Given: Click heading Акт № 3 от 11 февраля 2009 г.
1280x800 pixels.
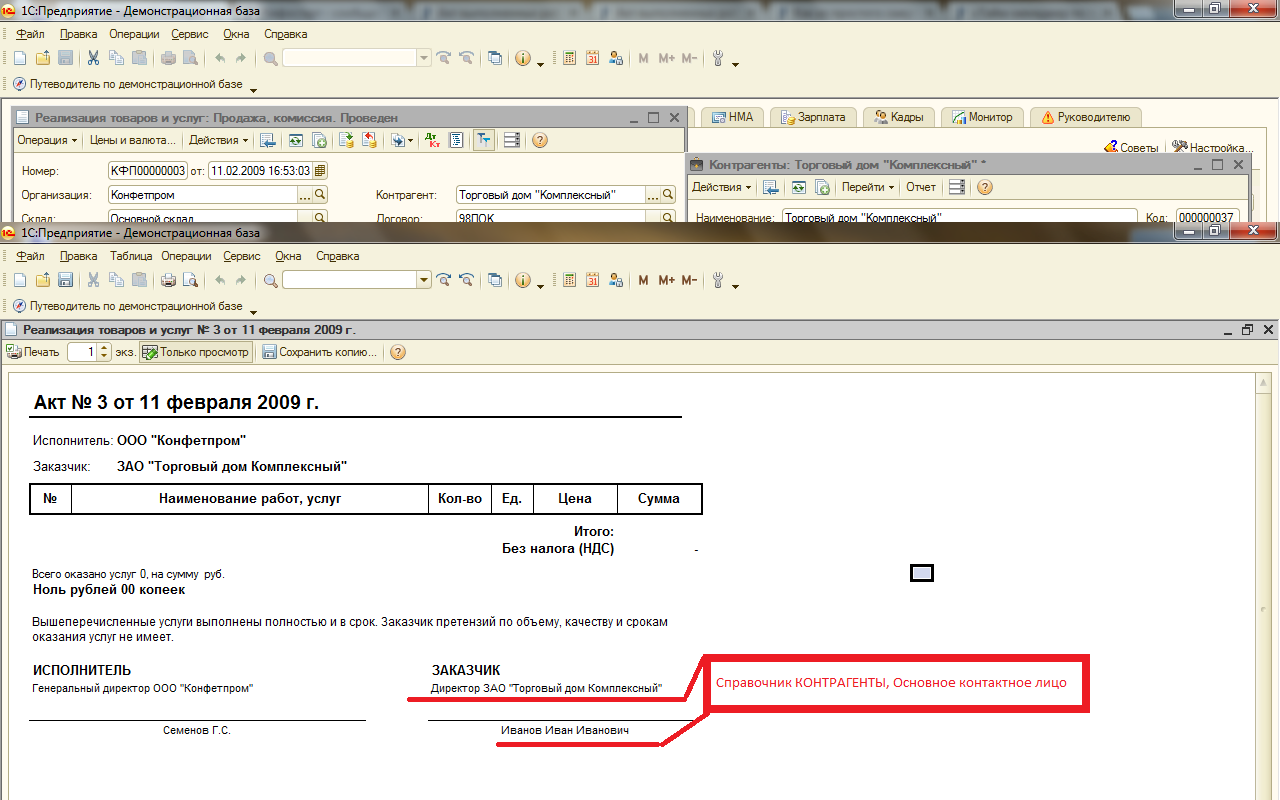Looking at the screenshot, I should pyautogui.click(x=177, y=402).
